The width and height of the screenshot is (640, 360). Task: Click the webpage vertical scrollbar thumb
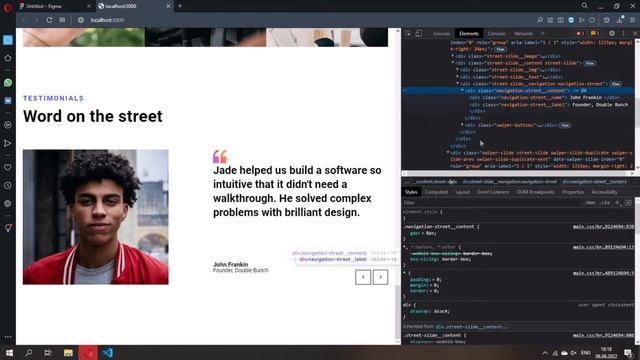click(398, 312)
